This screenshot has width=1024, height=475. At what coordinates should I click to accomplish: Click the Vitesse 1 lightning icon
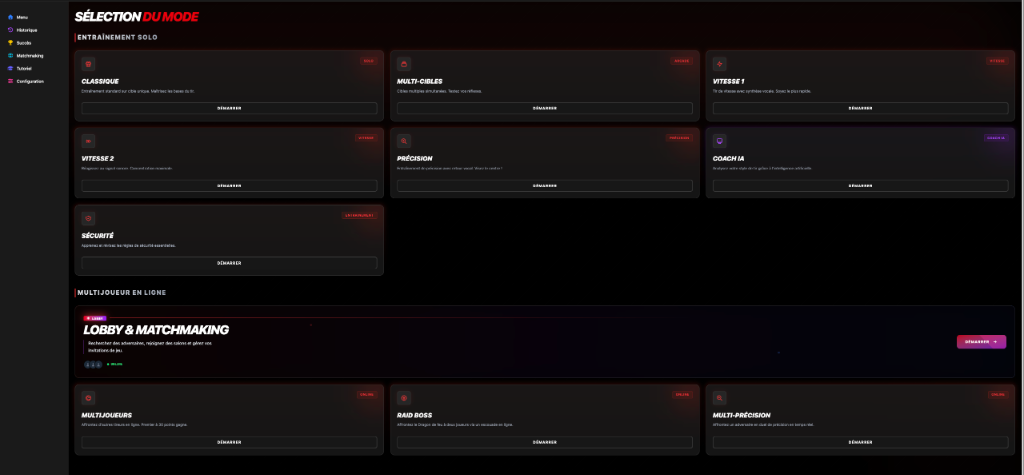[x=720, y=64]
